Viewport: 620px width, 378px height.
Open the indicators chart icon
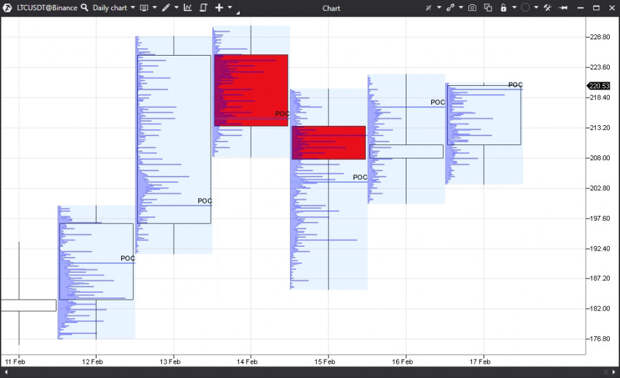(x=188, y=8)
